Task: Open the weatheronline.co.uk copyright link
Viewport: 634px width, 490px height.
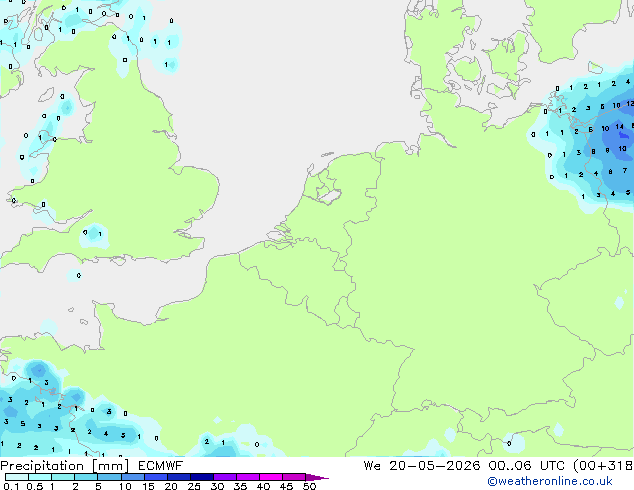Action: [x=549, y=481]
